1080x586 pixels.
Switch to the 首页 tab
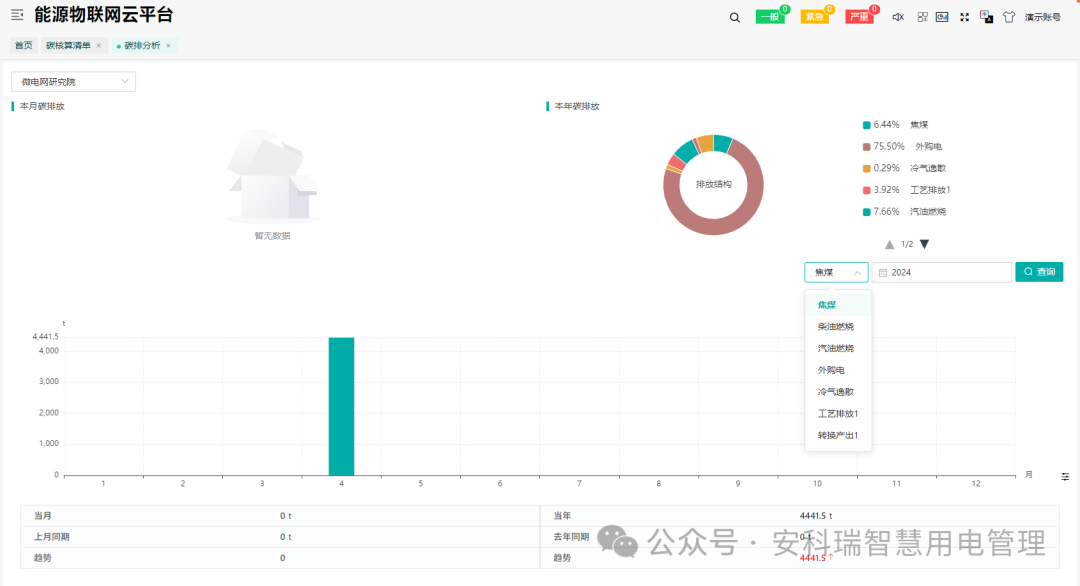click(24, 45)
